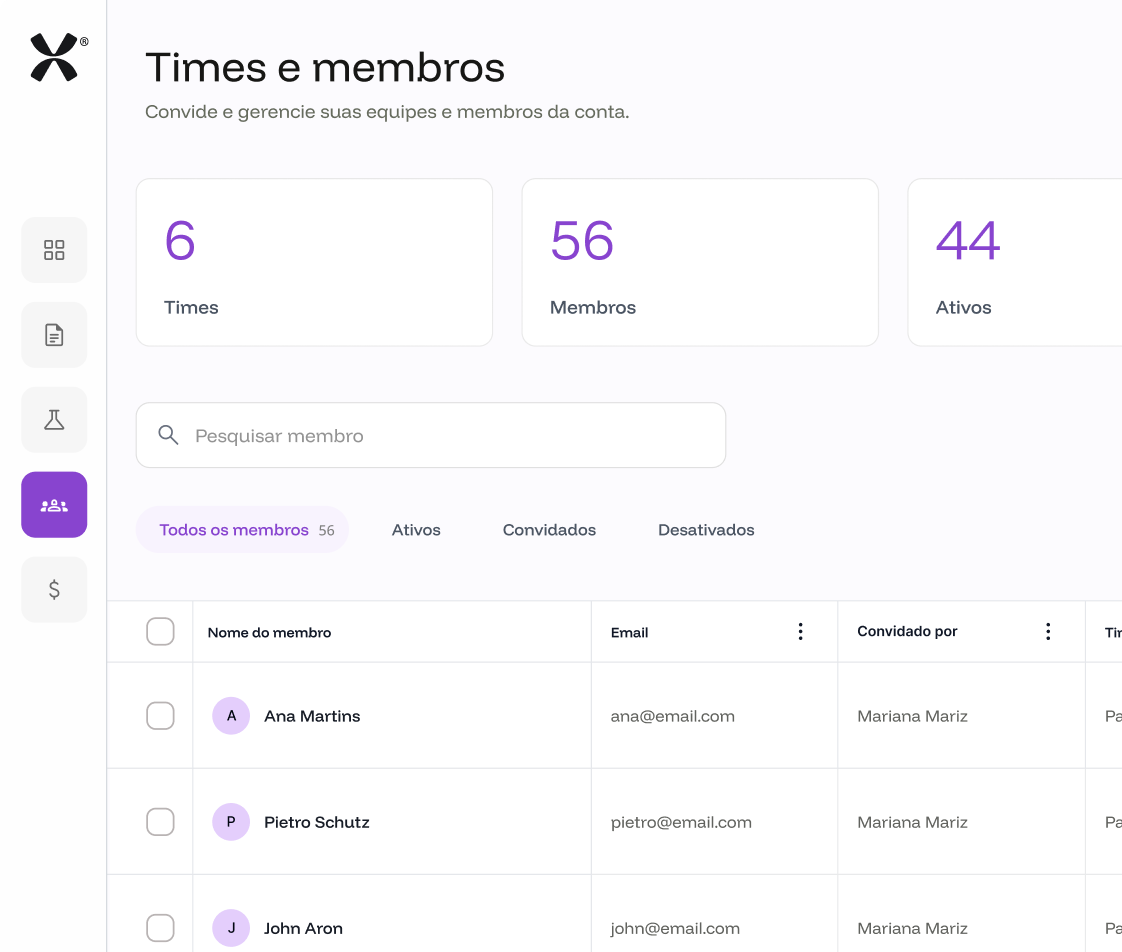Switch to the Ativos tab
This screenshot has height=952, width=1122.
click(416, 530)
